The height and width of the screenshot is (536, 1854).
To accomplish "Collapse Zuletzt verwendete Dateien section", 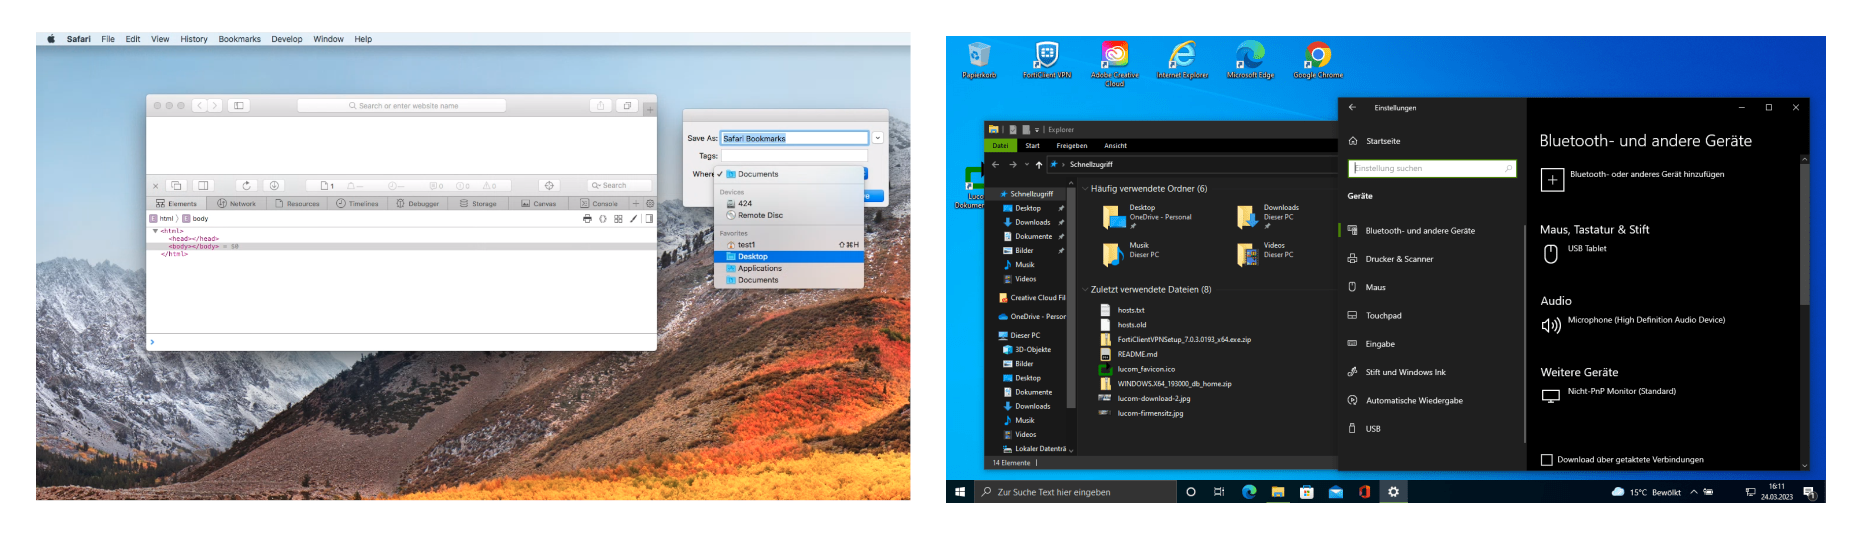I will click(x=1085, y=290).
